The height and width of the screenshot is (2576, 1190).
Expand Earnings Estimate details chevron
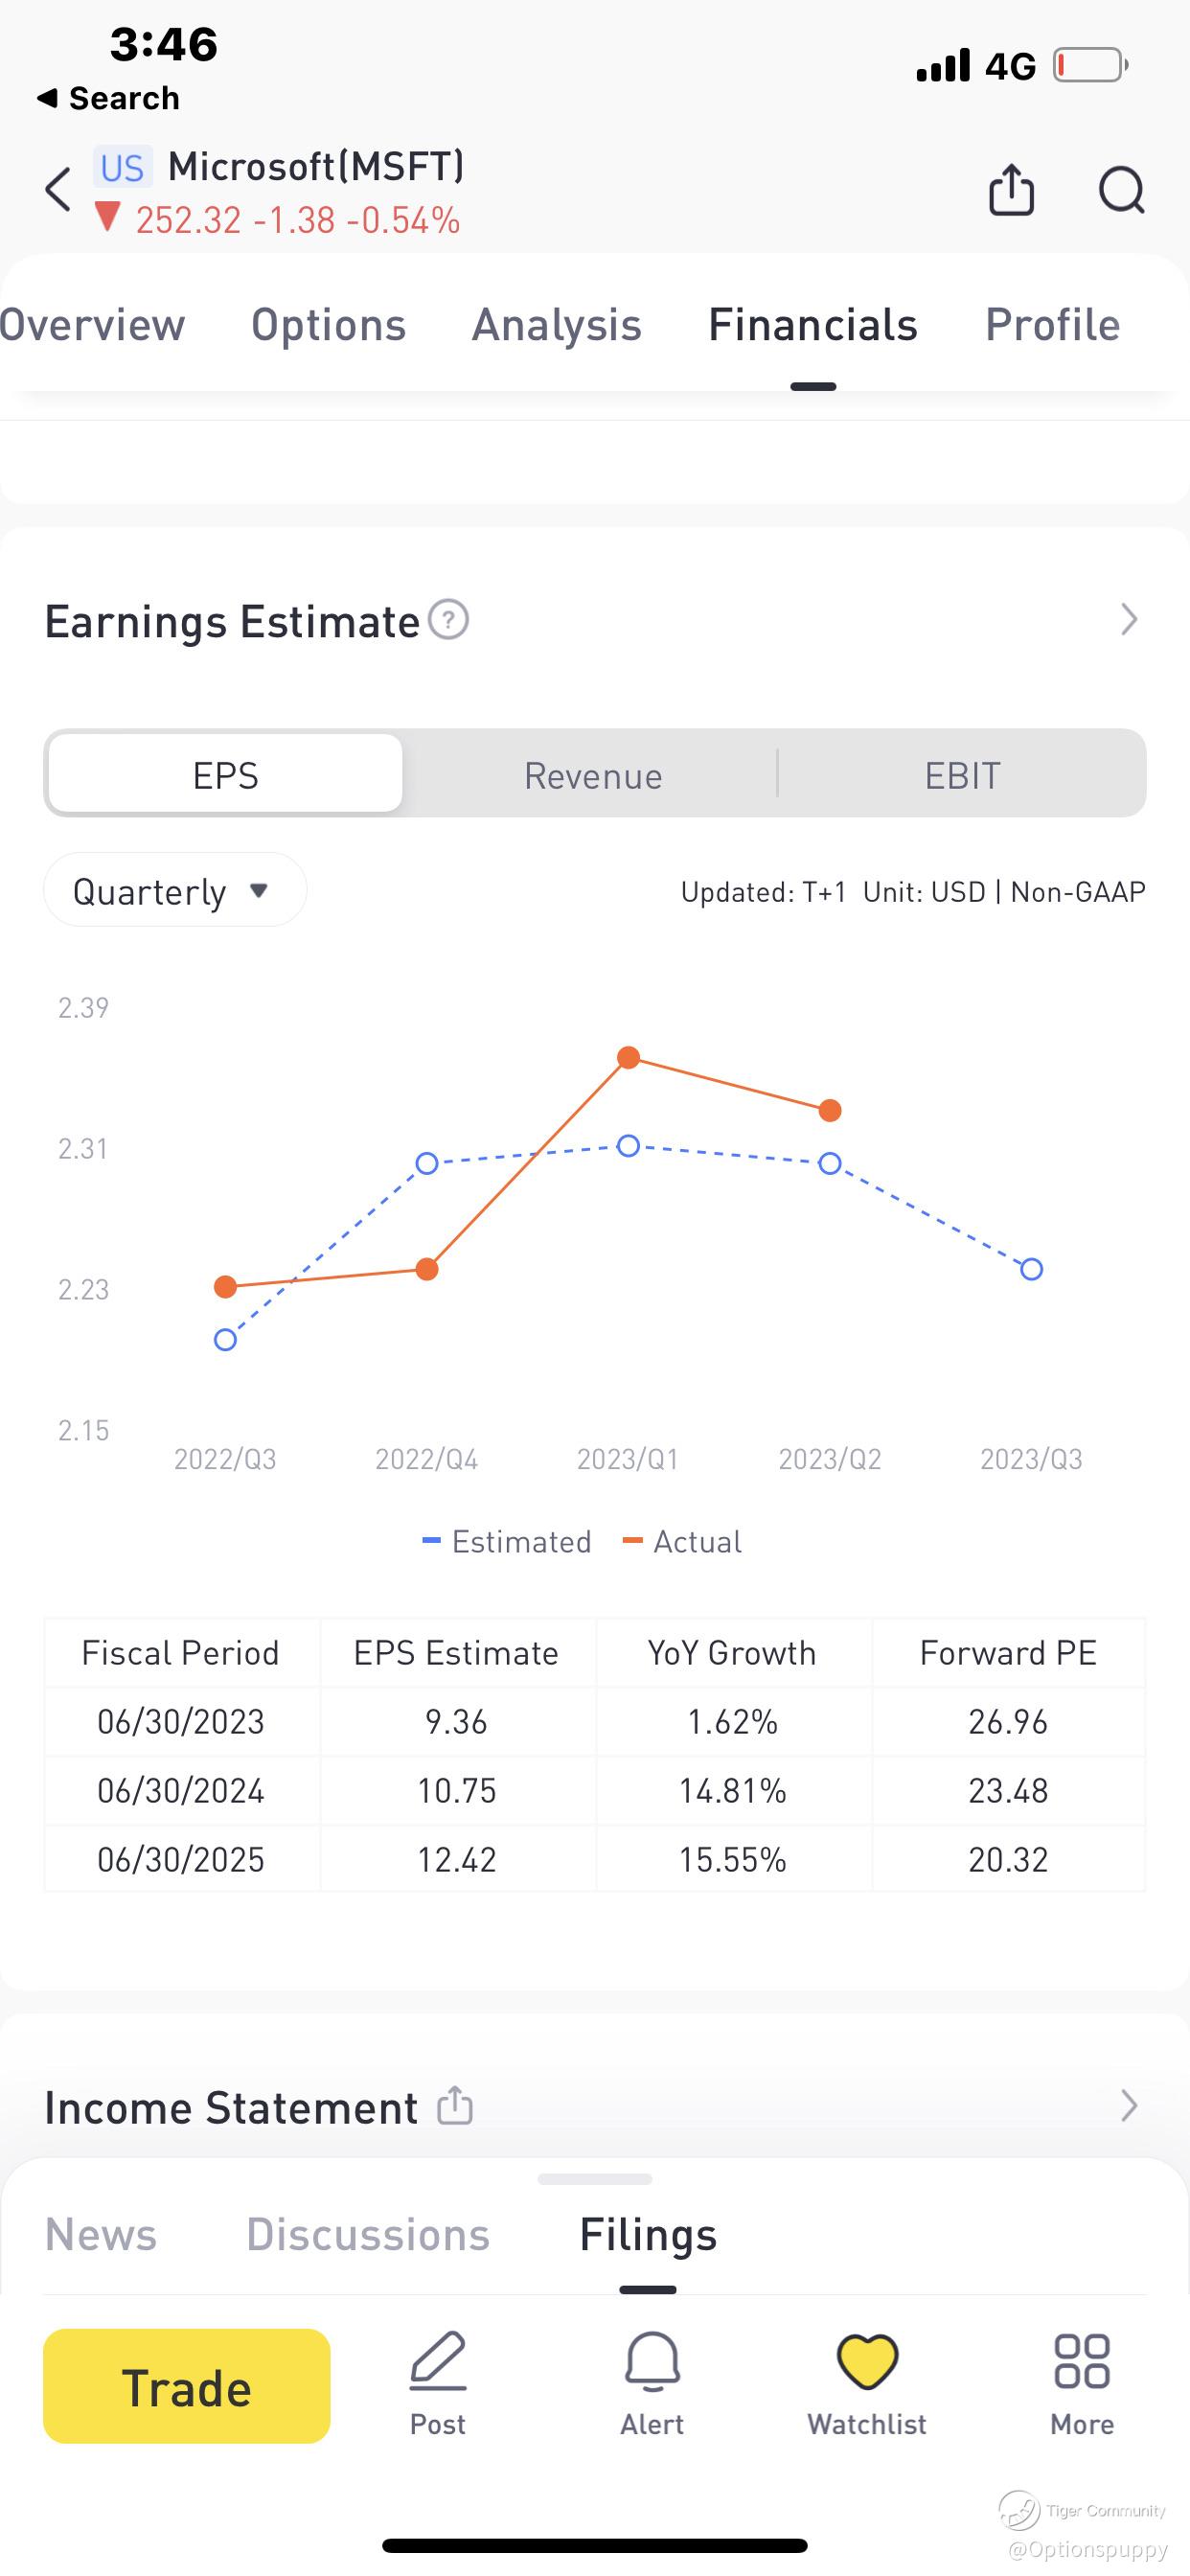pos(1129,620)
